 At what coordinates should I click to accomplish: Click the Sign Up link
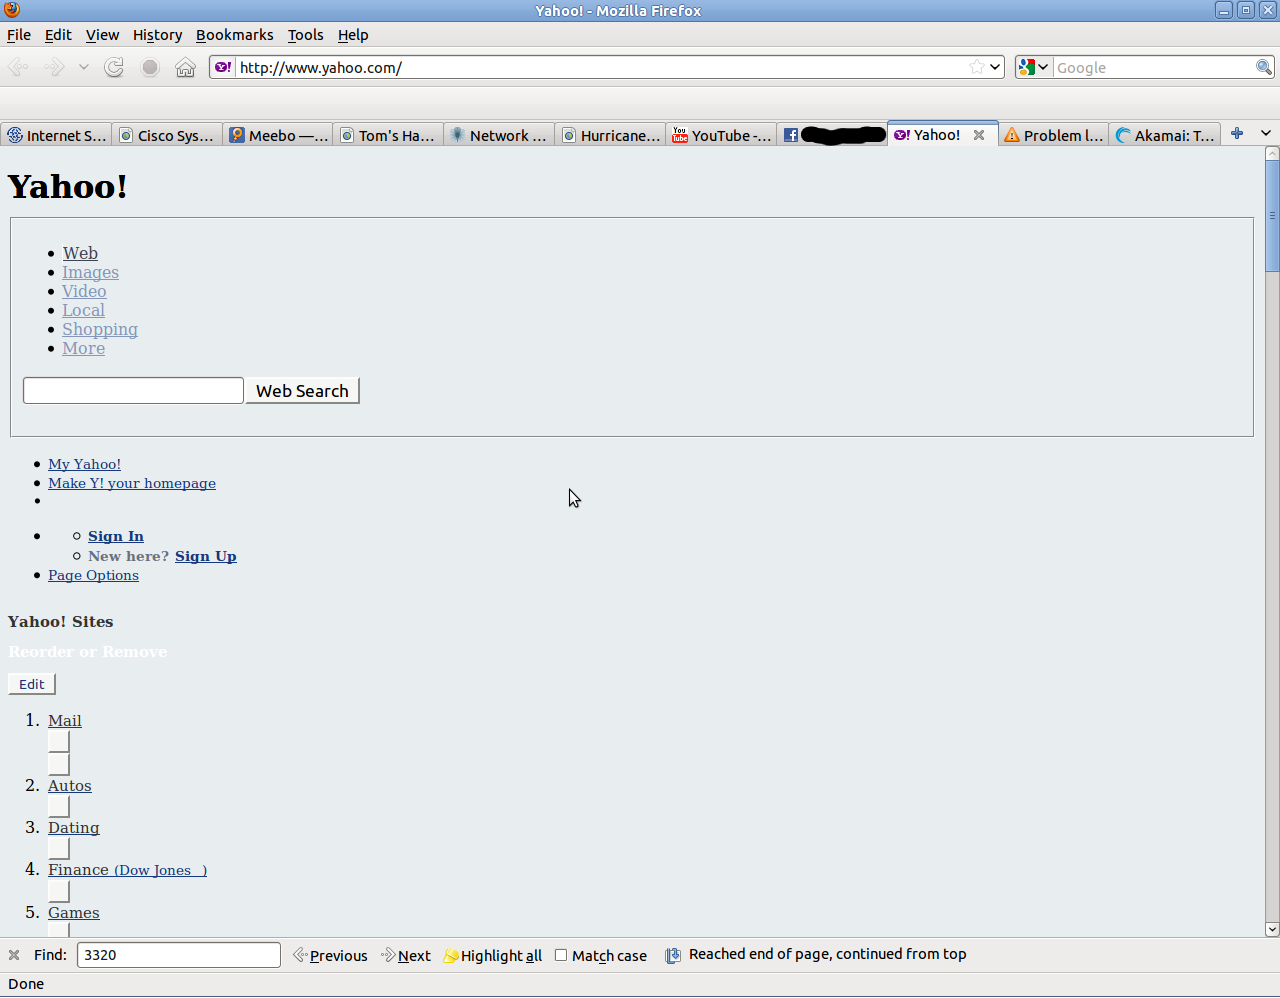click(206, 556)
